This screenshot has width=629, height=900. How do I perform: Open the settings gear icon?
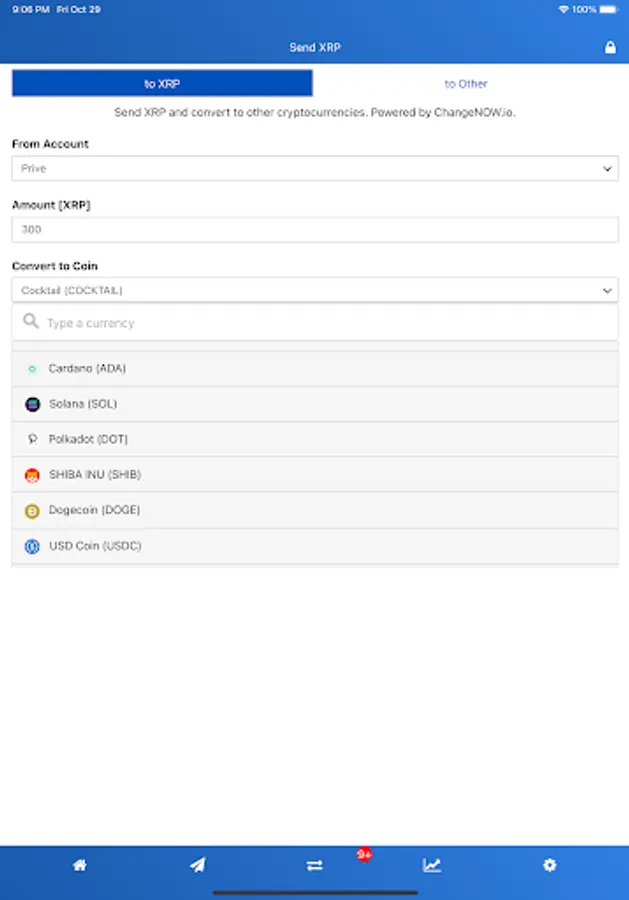coord(549,865)
